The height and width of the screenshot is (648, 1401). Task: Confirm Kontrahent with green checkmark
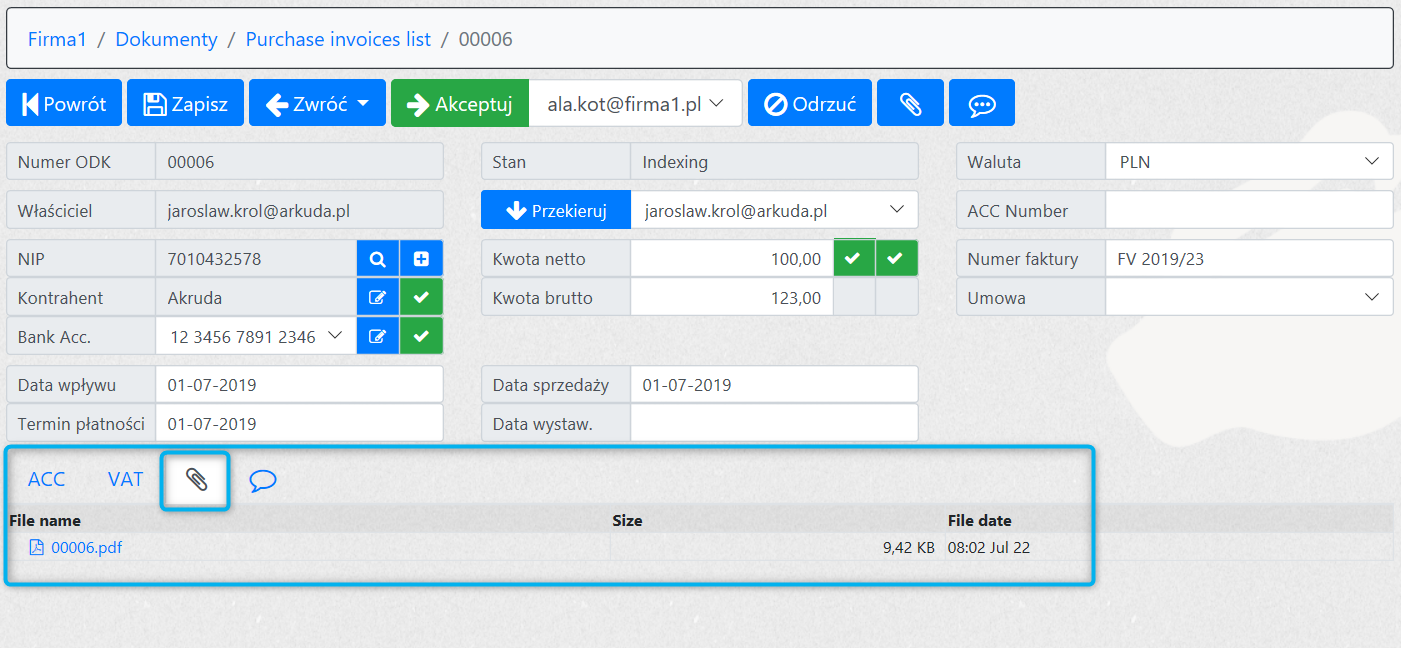coord(421,298)
